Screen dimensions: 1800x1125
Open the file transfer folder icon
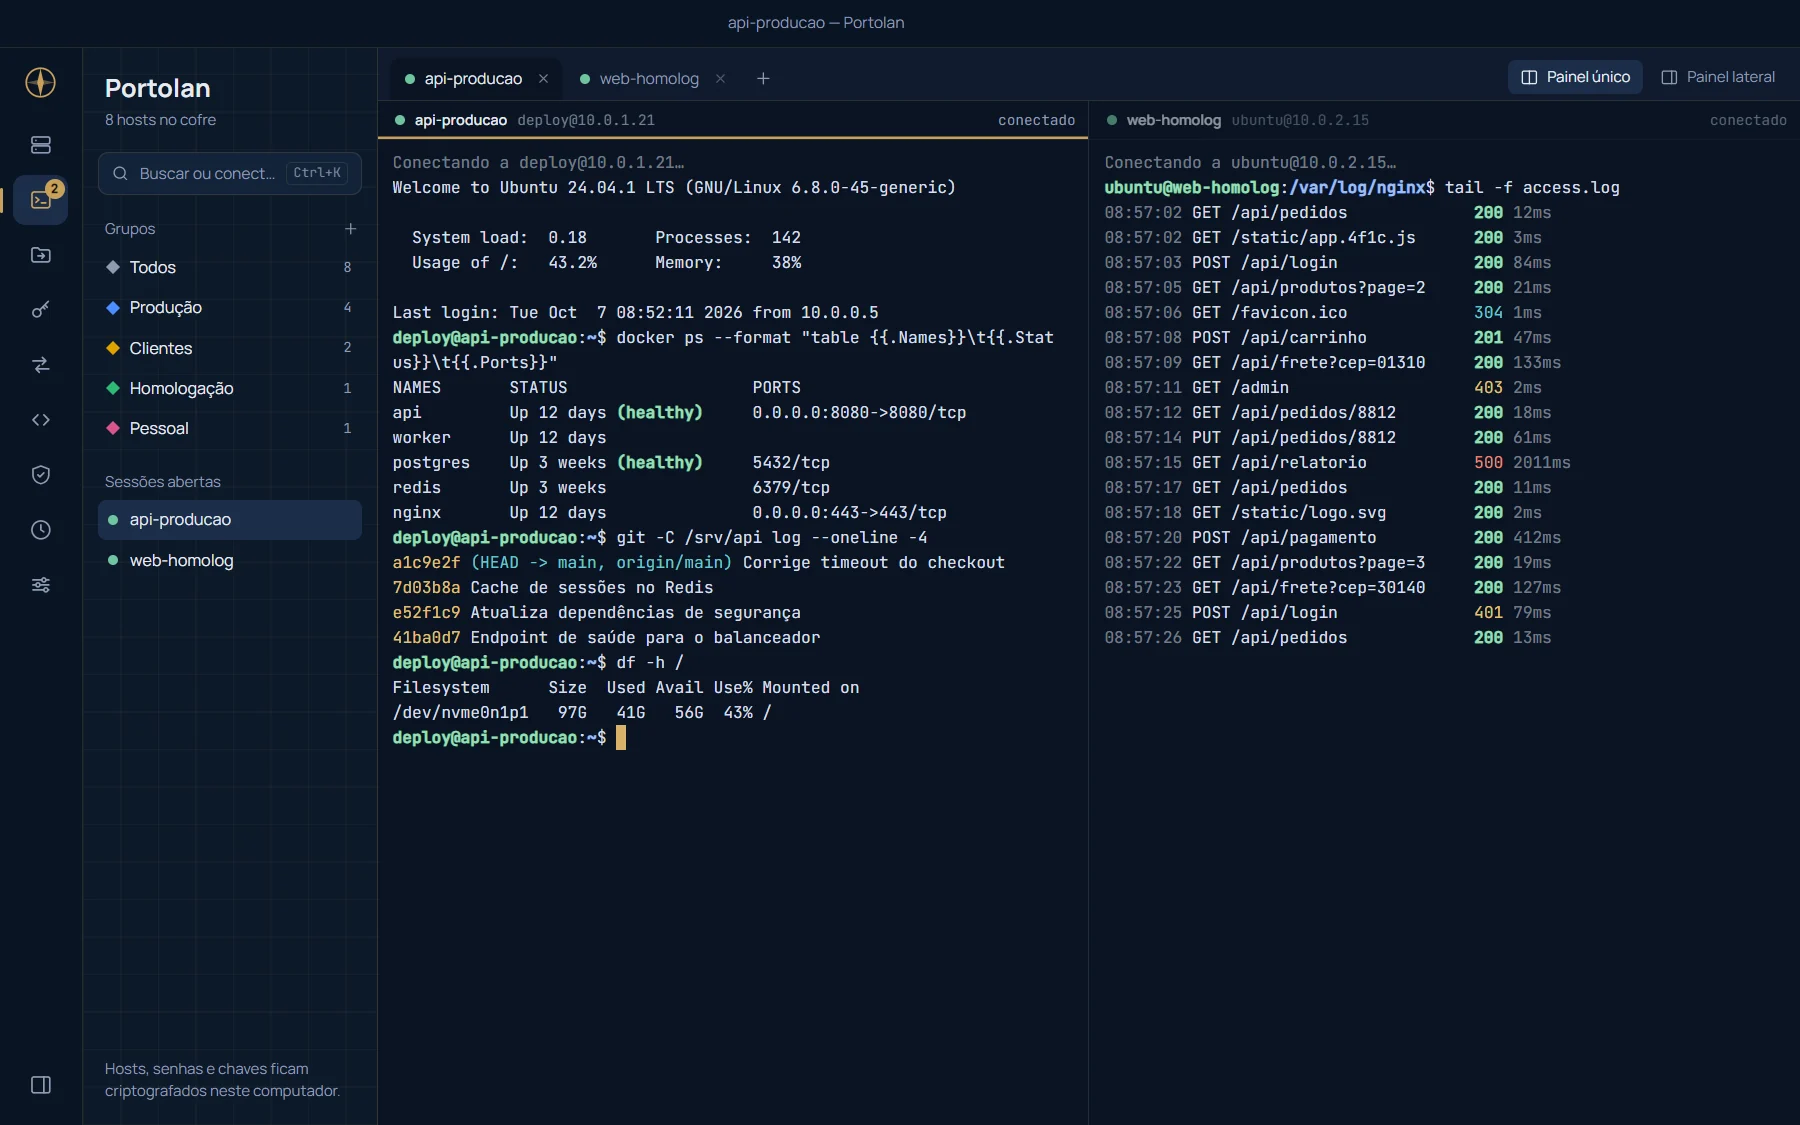click(41, 255)
